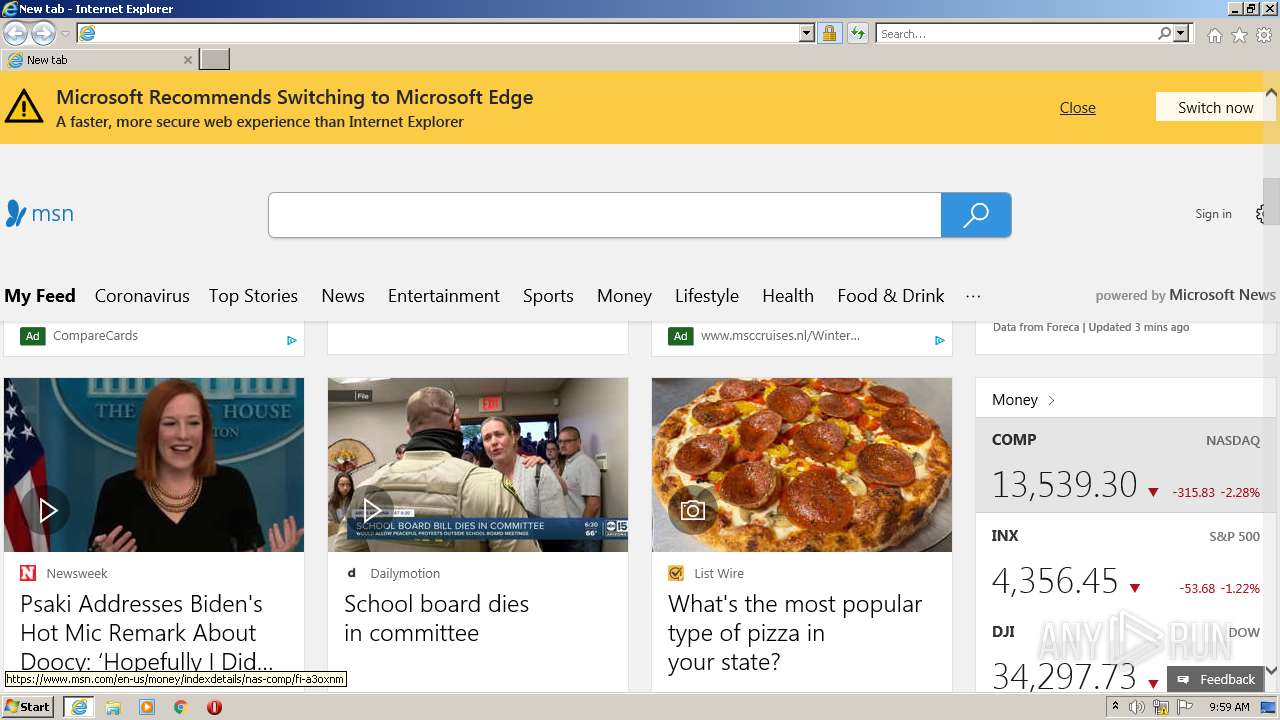Click the scrollbar down arrow
Image resolution: width=1280 pixels, height=720 pixels.
1271,671
